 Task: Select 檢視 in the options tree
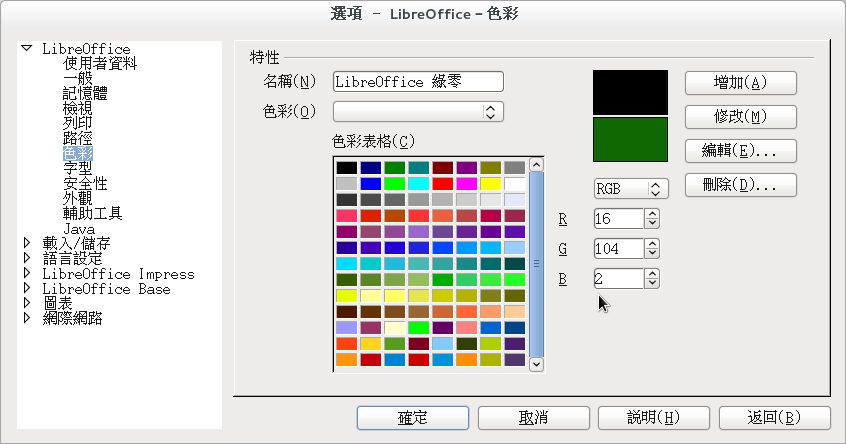click(x=78, y=108)
